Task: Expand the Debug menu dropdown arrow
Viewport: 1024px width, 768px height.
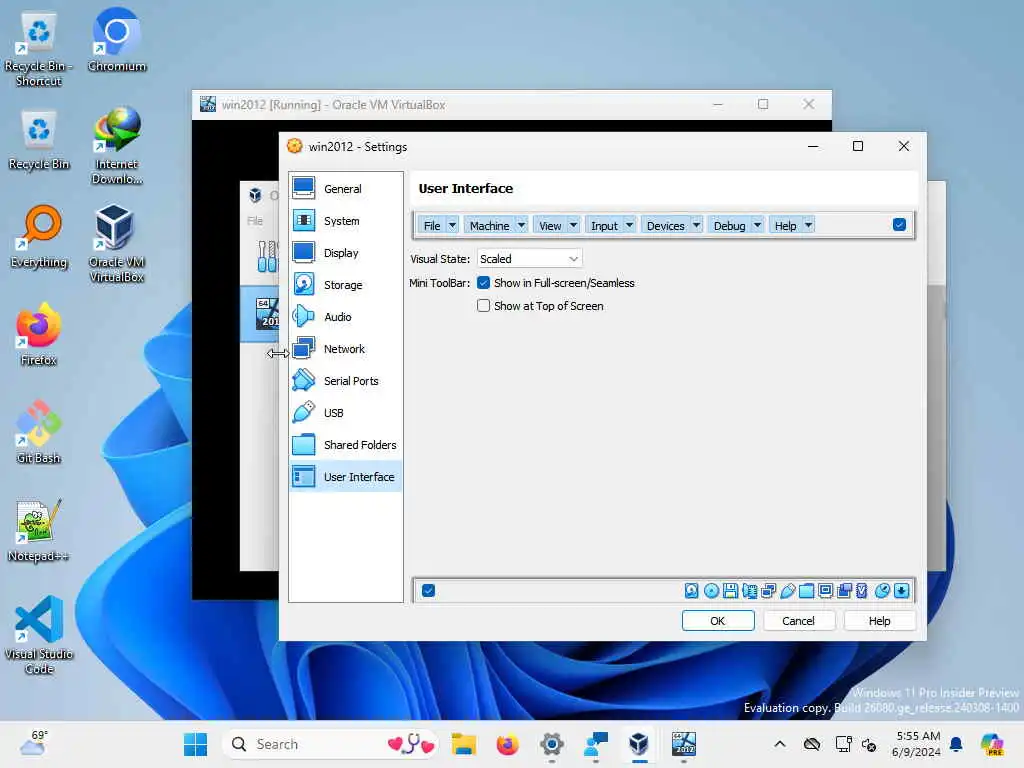Action: coord(758,225)
